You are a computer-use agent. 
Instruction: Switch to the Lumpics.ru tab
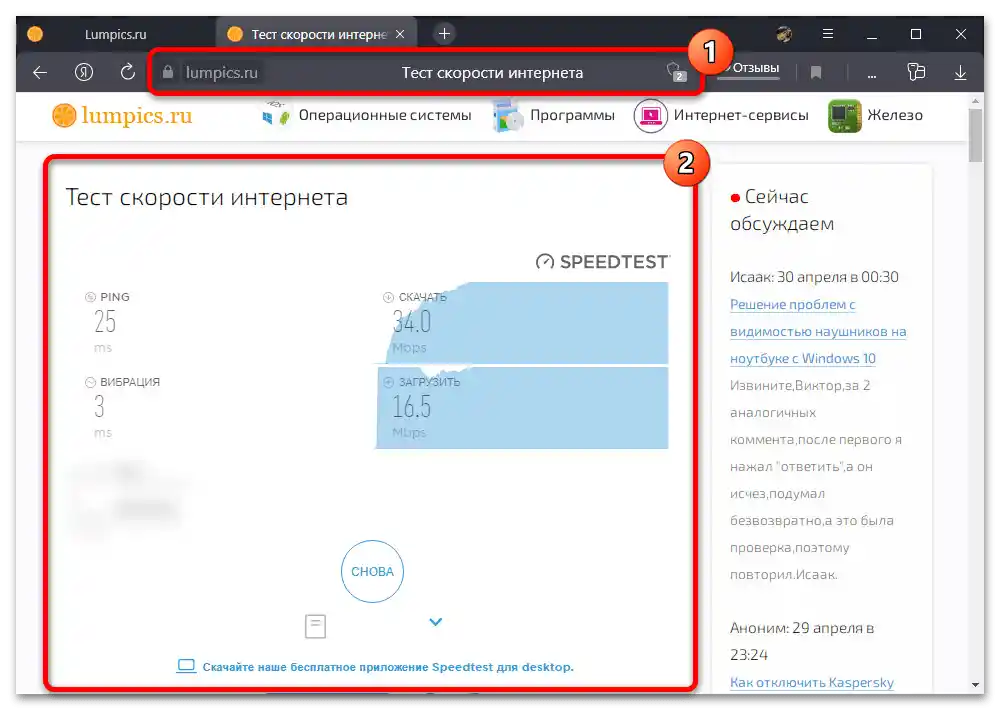point(115,34)
